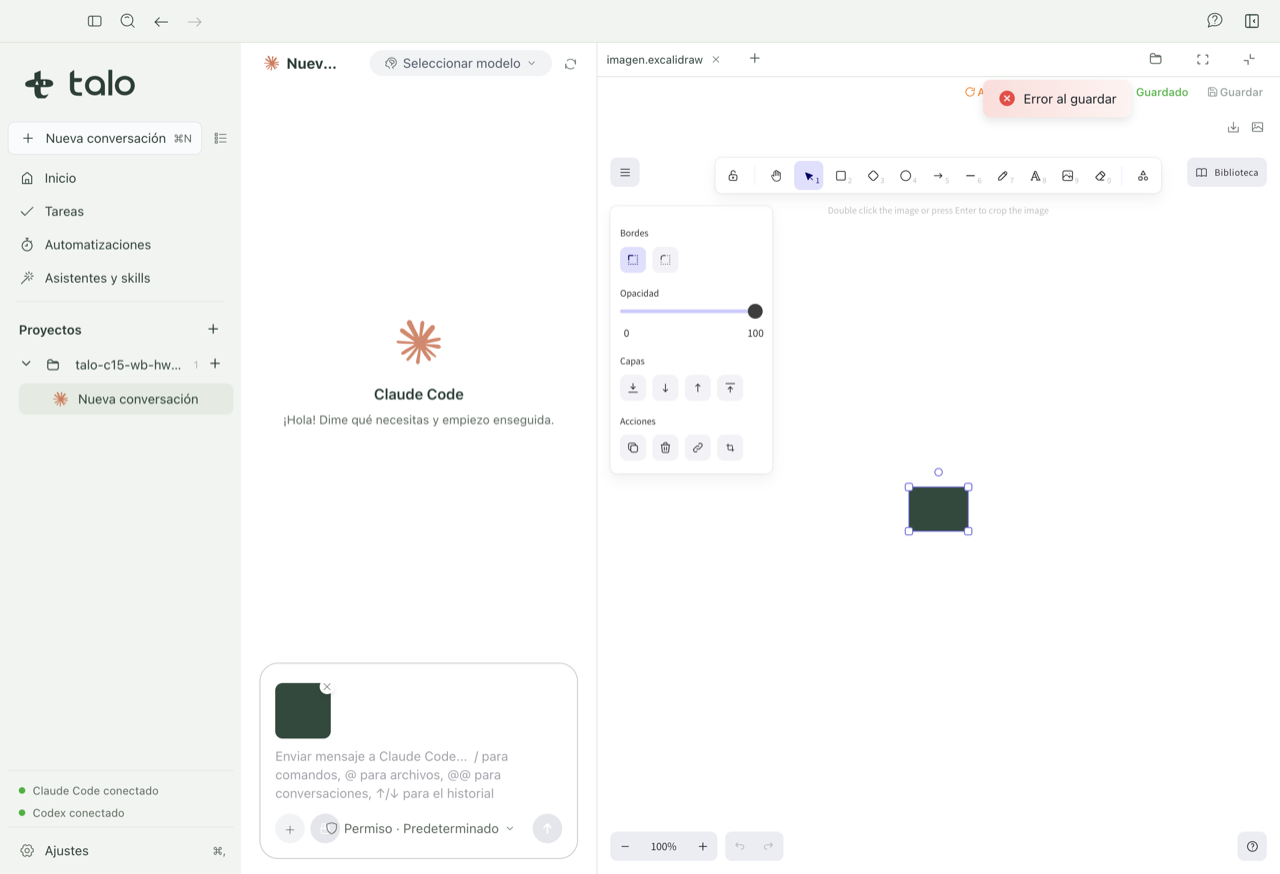Select the Ellipse shape tool

click(x=906, y=176)
